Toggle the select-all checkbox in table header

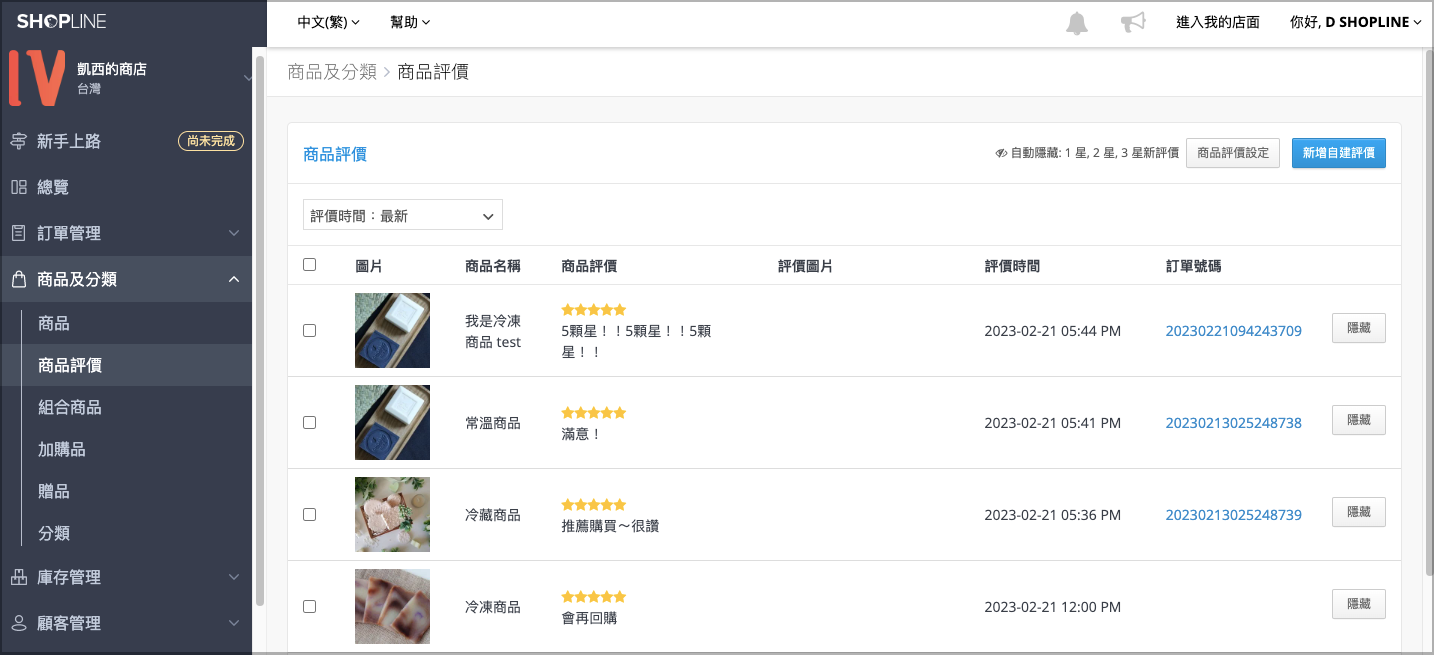tap(309, 265)
